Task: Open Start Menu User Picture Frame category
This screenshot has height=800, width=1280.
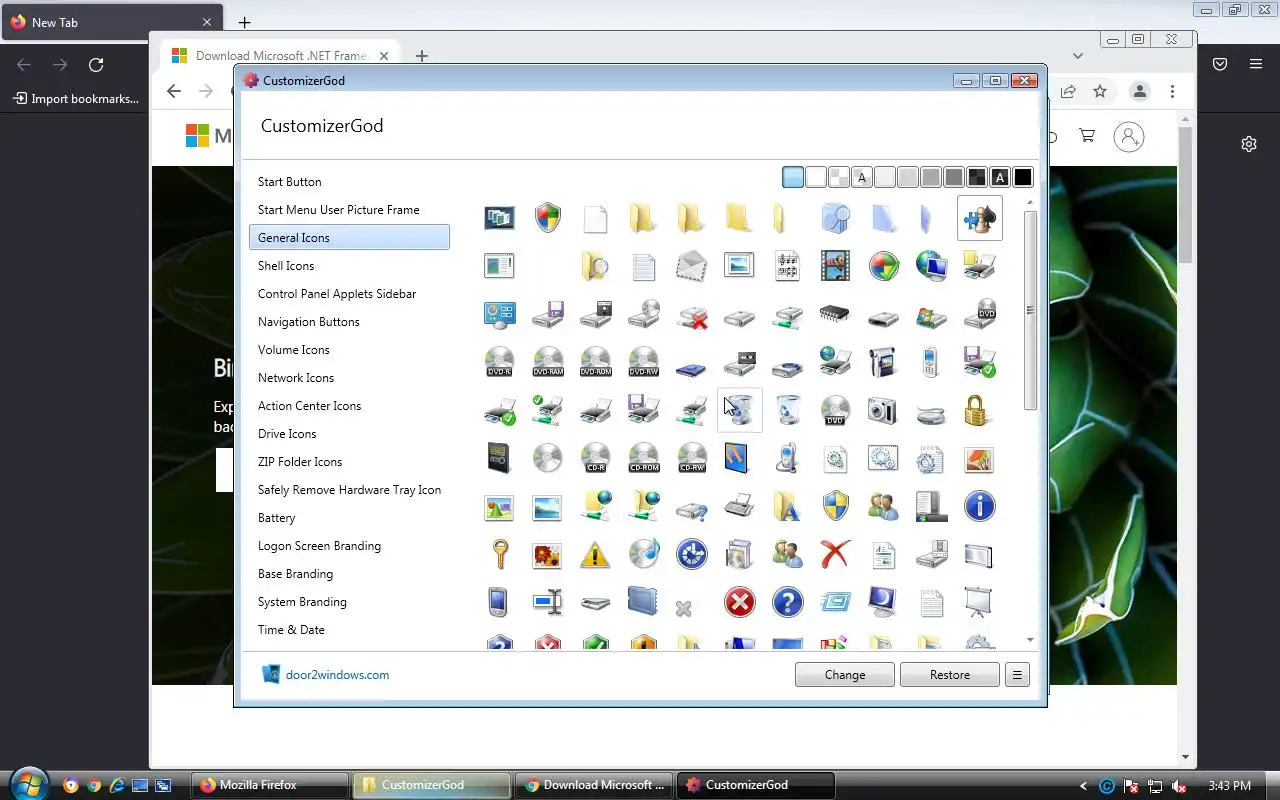Action: pyautogui.click(x=349, y=210)
